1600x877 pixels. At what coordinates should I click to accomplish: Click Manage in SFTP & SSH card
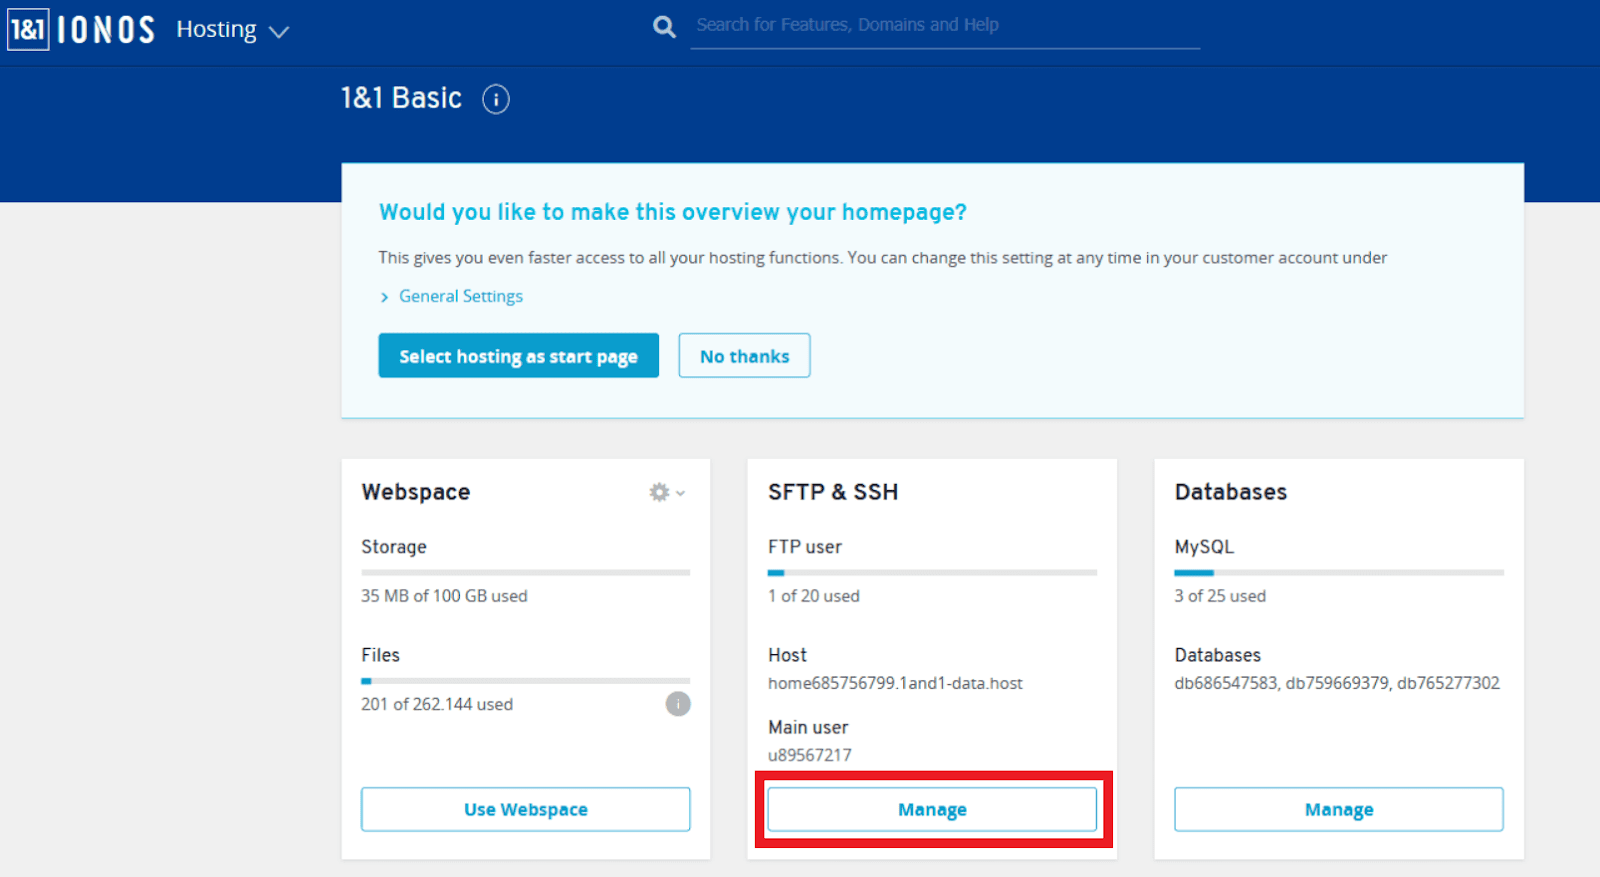(x=932, y=809)
